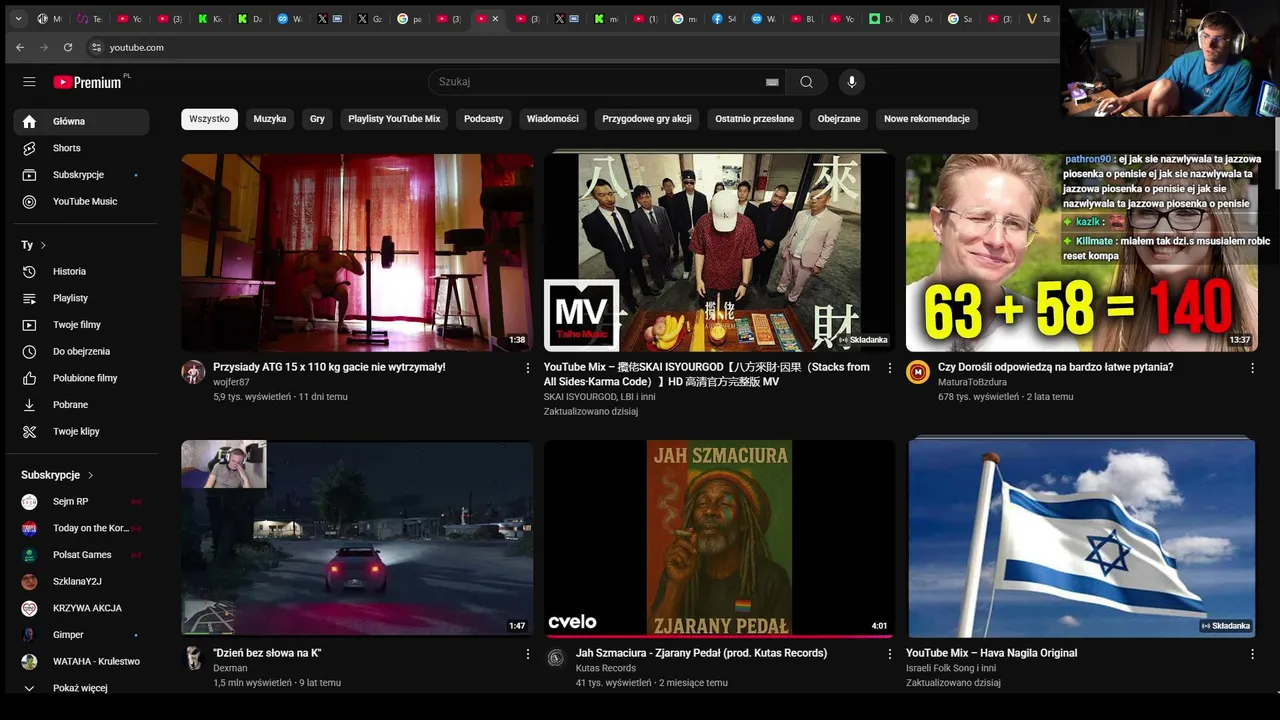Select Nowe rekomendacje chip
1280x720 pixels.
tap(927, 119)
